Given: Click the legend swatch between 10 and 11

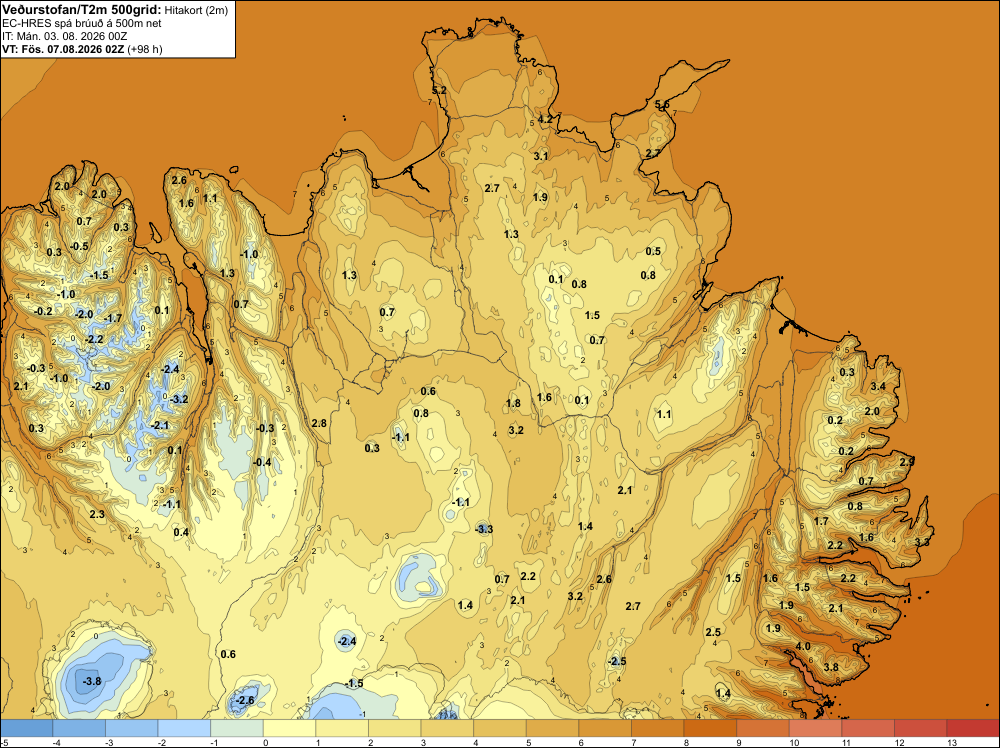Looking at the screenshot, I should click(x=816, y=728).
